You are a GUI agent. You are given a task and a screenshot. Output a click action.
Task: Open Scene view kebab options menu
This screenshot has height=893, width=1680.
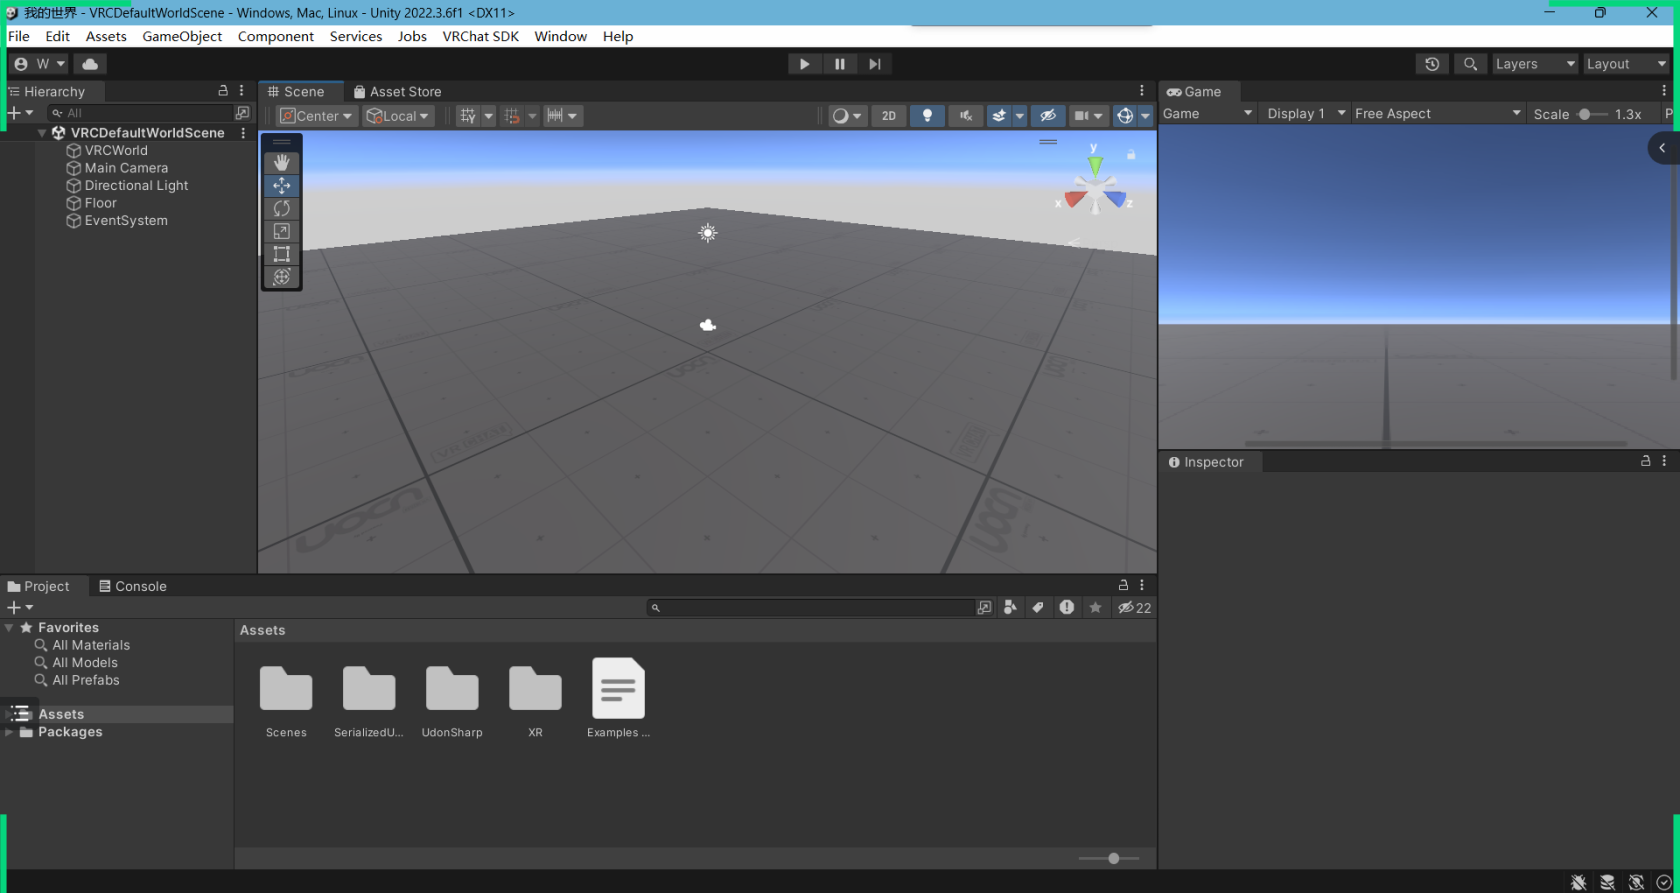[1142, 90]
